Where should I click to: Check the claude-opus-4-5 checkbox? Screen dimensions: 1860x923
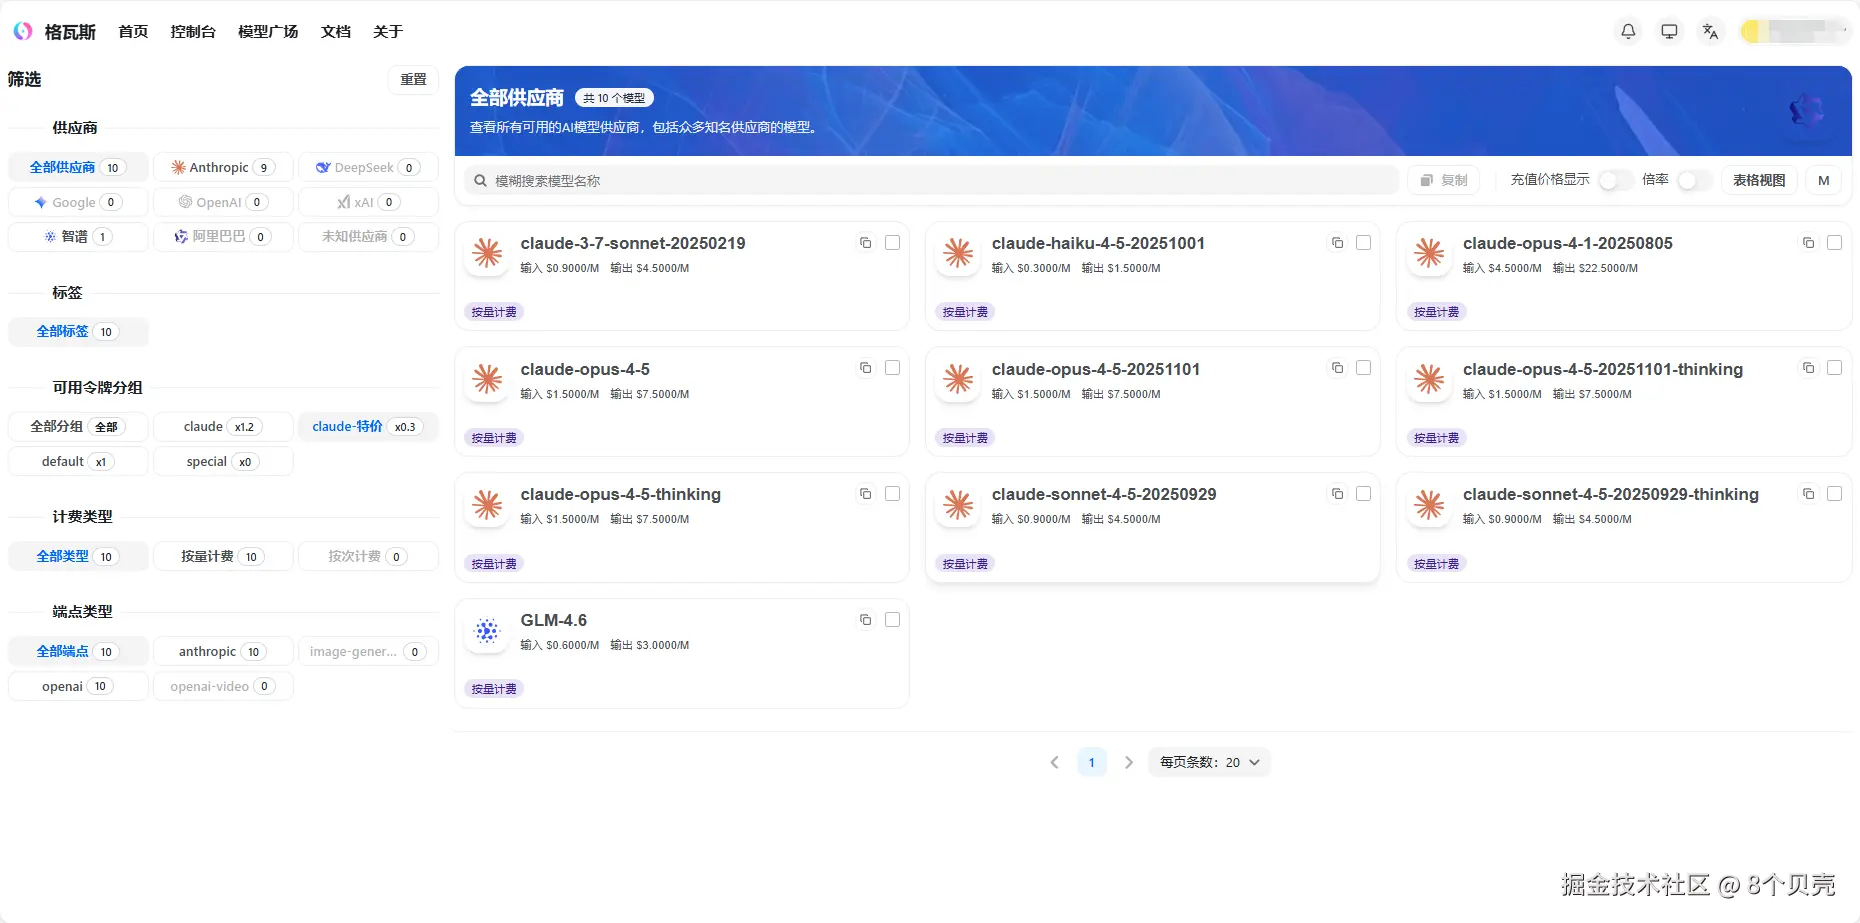click(892, 368)
